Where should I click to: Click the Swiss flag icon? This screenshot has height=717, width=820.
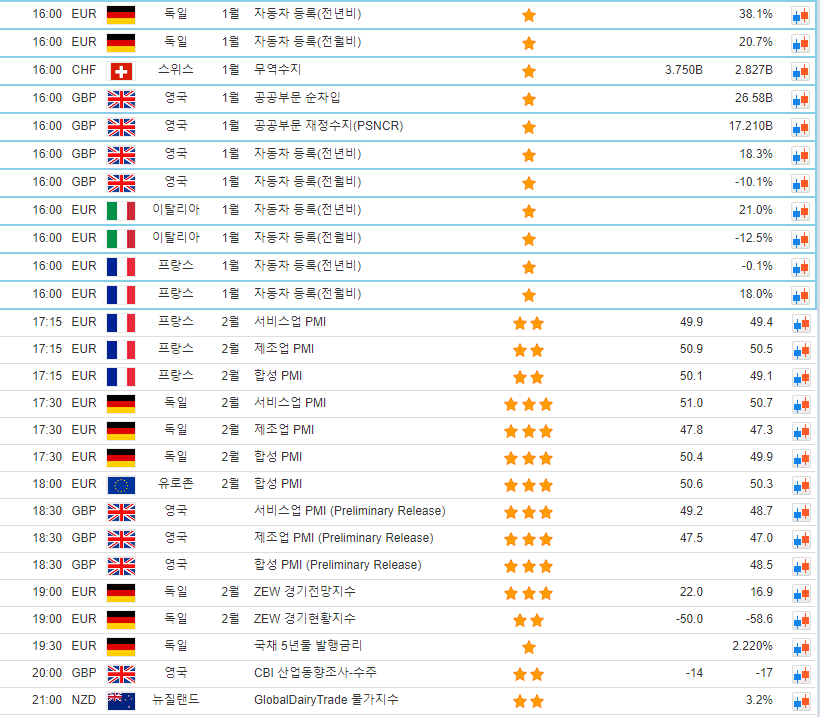click(121, 71)
